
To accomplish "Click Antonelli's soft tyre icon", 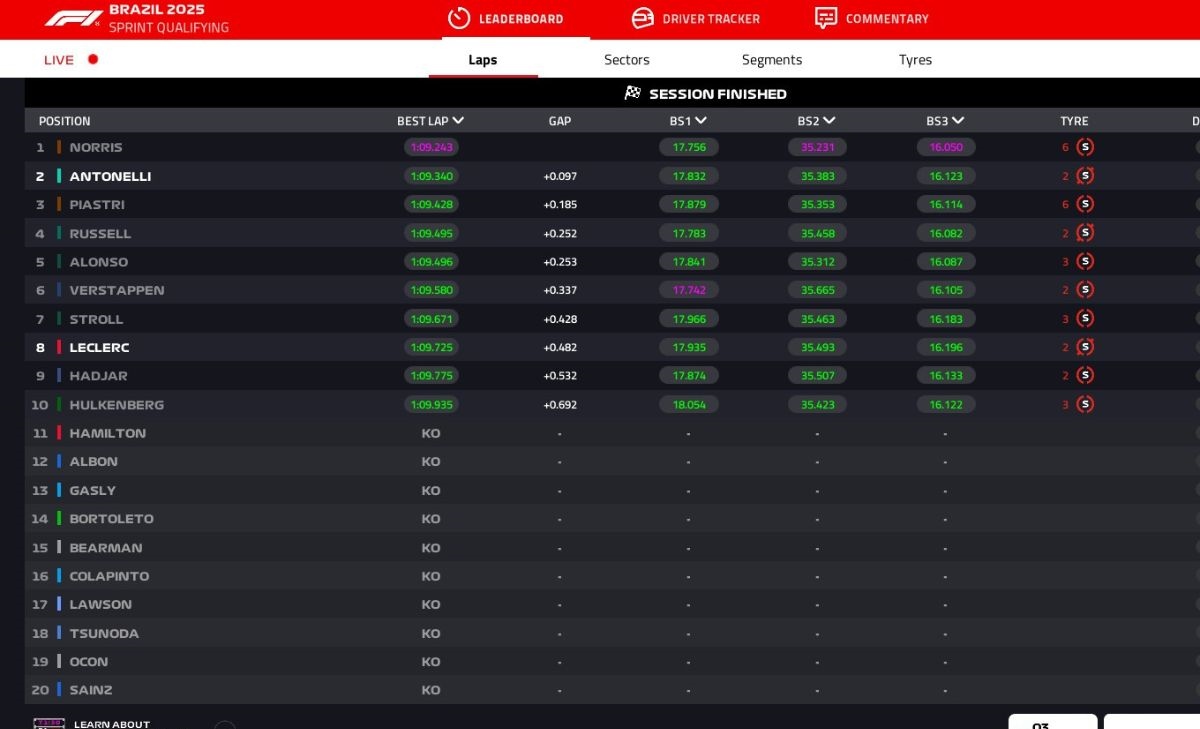I will [1084, 175].
